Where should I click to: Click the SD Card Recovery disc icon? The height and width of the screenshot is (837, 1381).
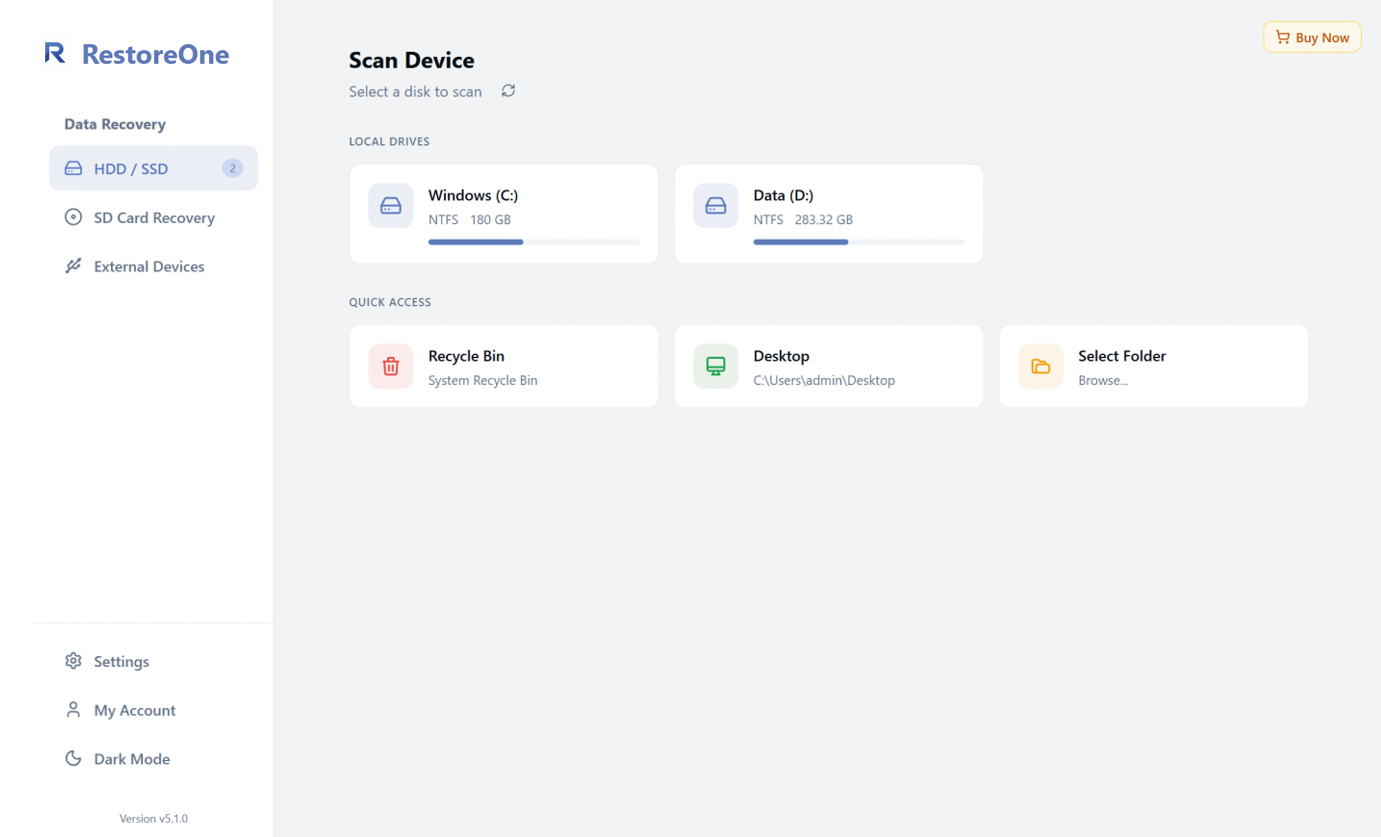pos(73,217)
